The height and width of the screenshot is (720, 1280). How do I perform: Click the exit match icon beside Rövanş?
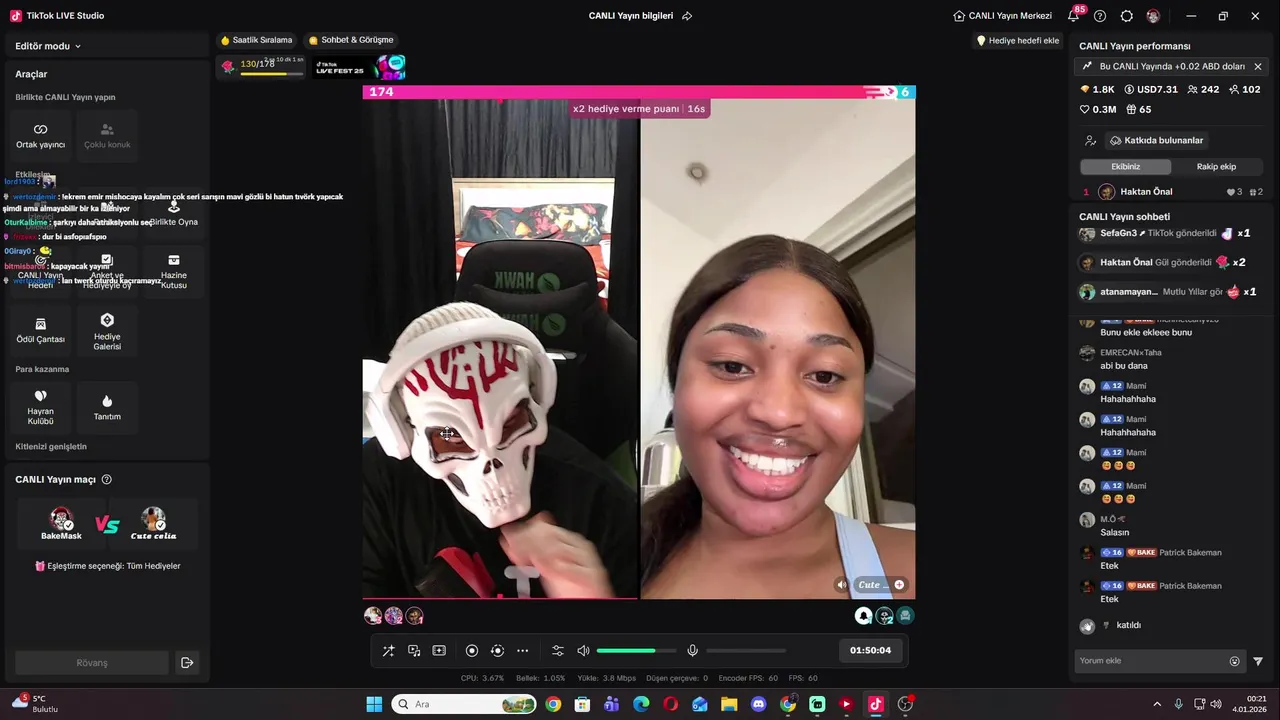(x=186, y=663)
